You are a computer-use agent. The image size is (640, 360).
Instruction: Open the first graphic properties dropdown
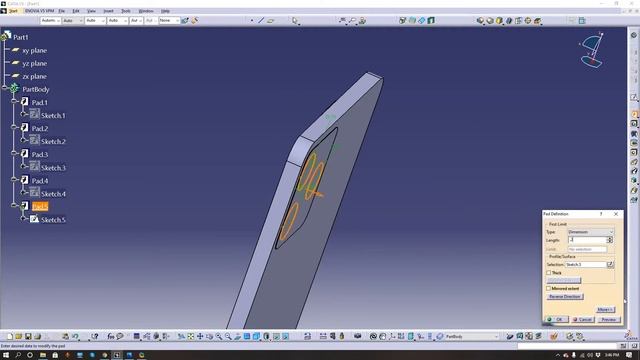click(50, 20)
